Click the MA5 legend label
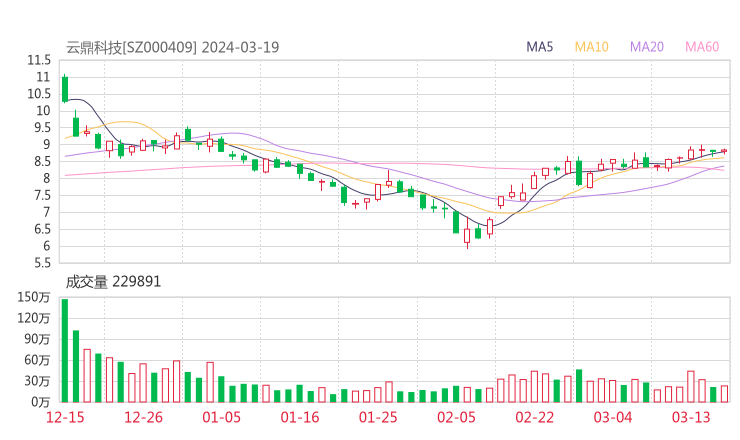Viewport: 740px width, 440px height. (x=539, y=47)
